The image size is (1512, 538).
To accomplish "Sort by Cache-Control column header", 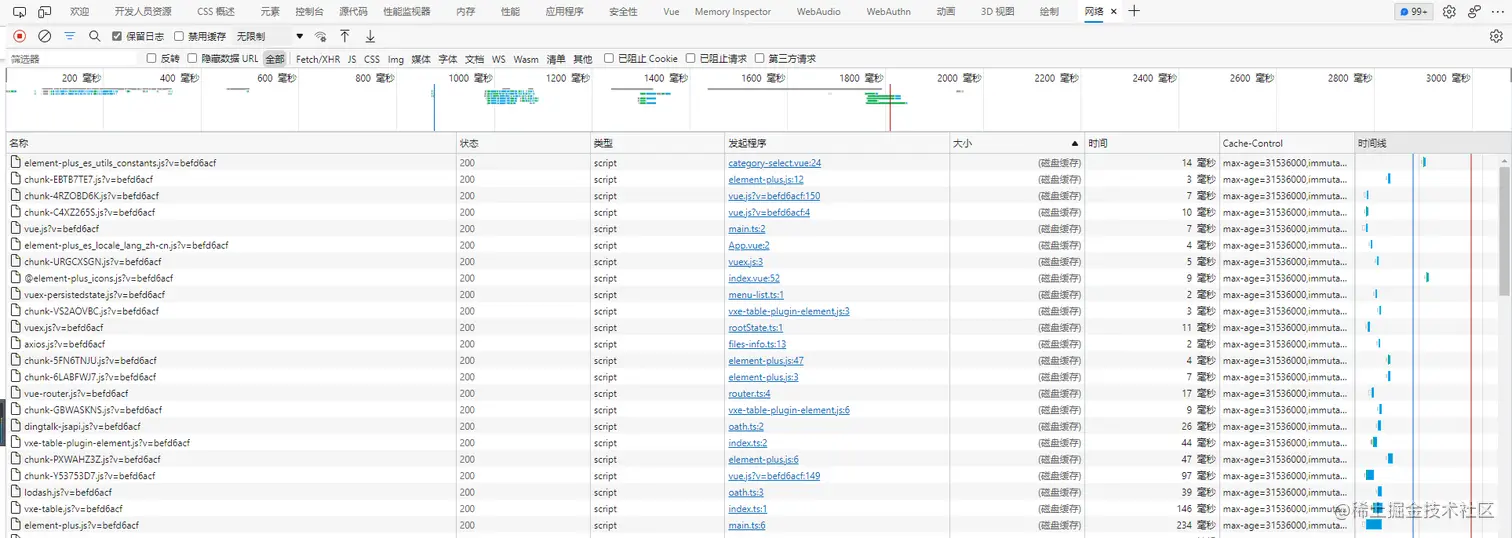I will (1287, 143).
